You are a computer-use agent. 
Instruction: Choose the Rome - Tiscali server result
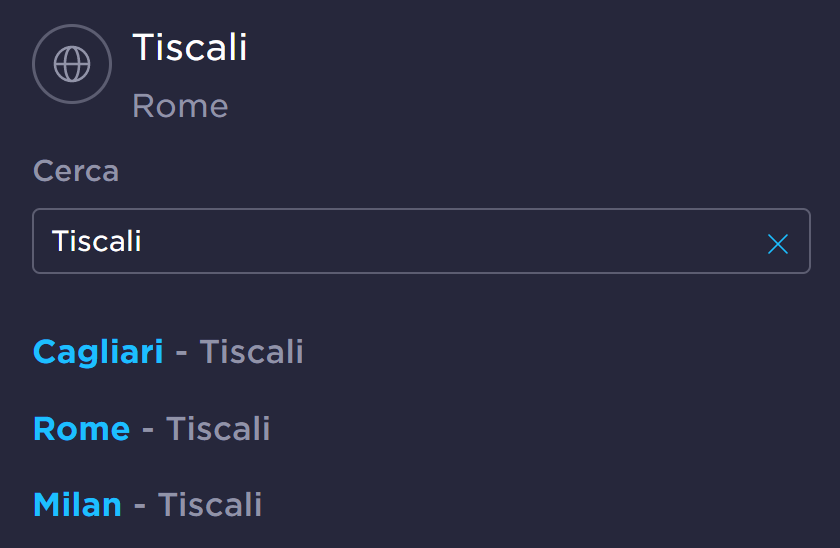point(151,429)
